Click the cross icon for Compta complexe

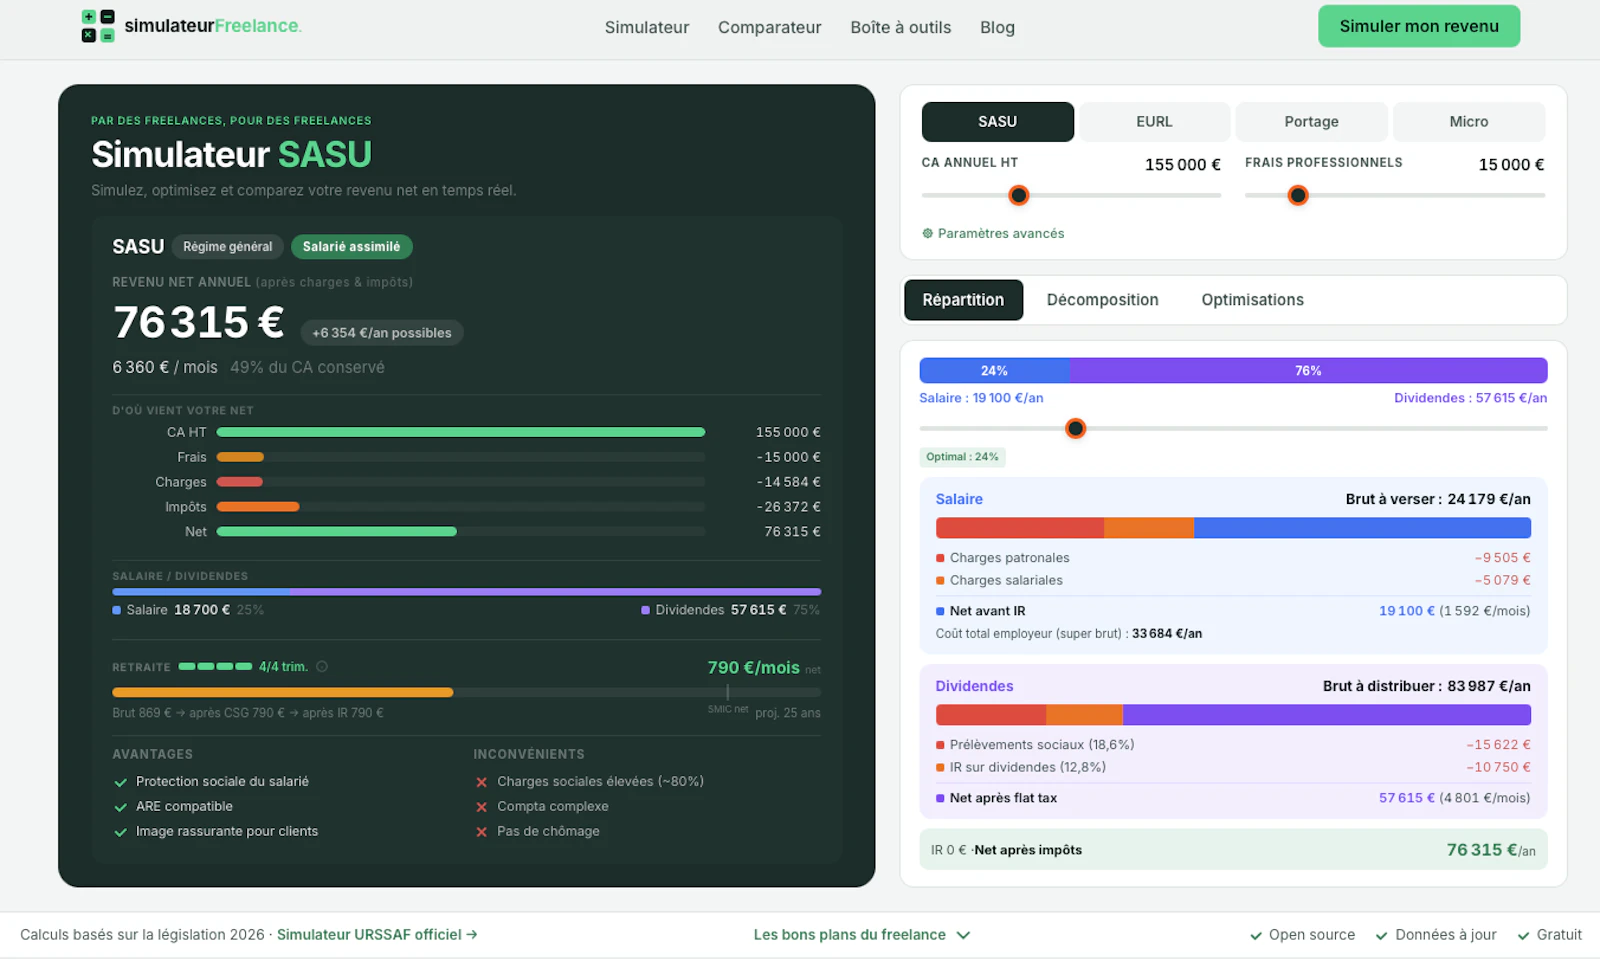481,807
